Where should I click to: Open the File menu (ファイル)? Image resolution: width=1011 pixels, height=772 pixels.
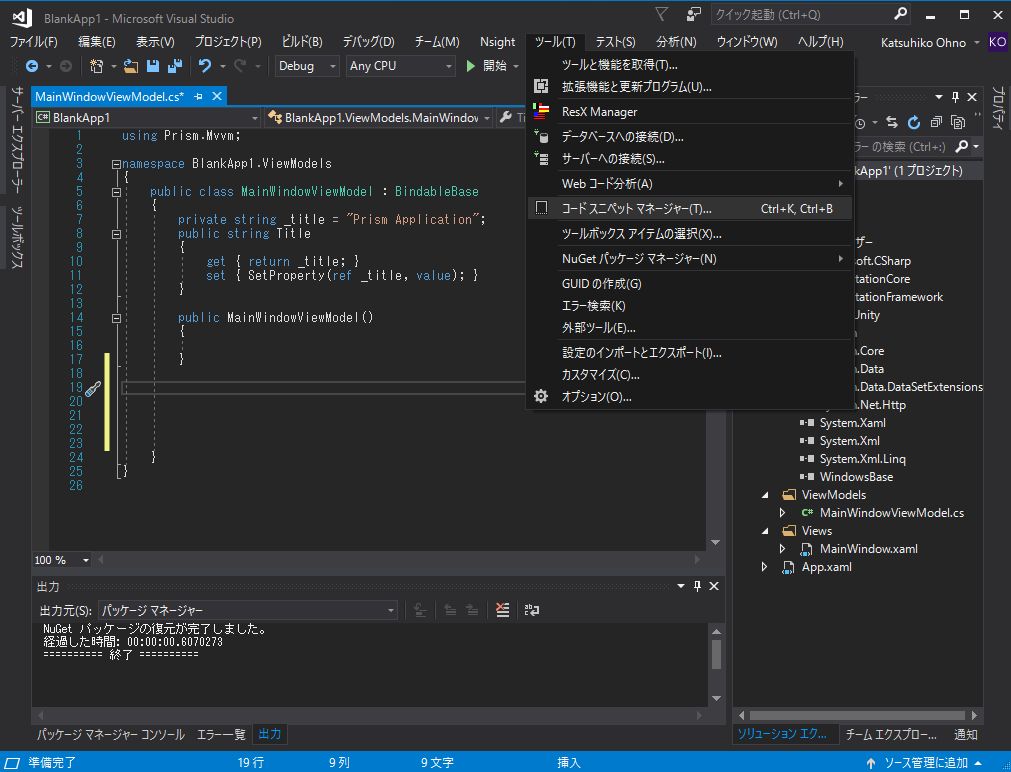pos(34,42)
